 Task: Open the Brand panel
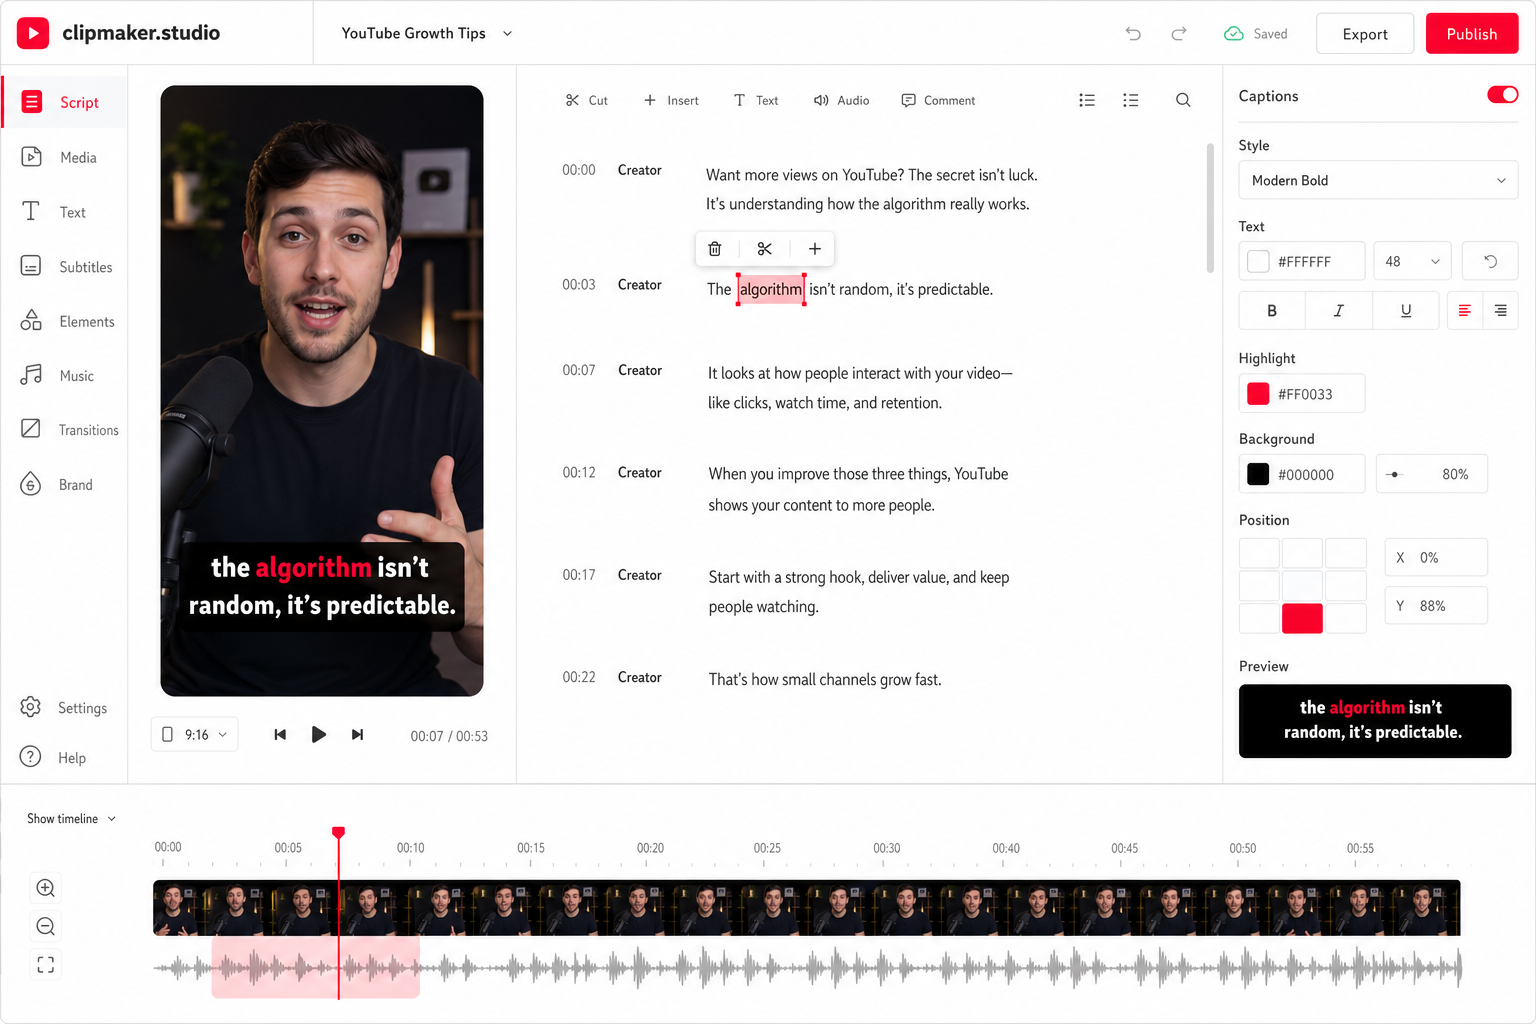click(57, 485)
